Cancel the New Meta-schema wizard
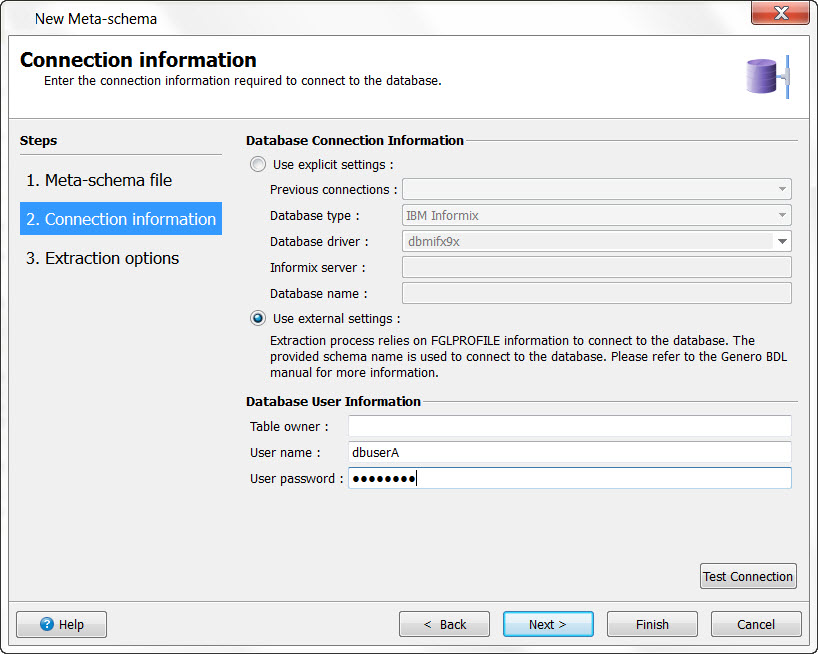This screenshot has width=818, height=654. [x=756, y=624]
